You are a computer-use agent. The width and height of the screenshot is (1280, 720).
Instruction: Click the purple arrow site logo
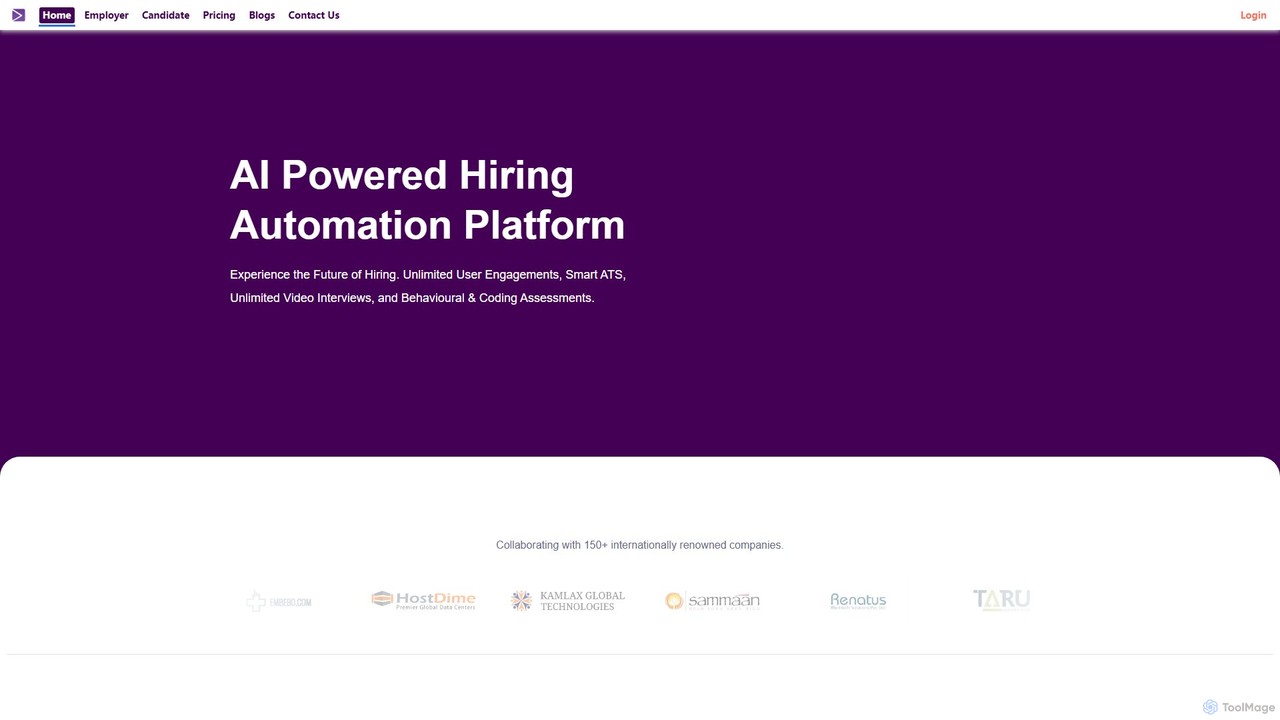tap(18, 15)
